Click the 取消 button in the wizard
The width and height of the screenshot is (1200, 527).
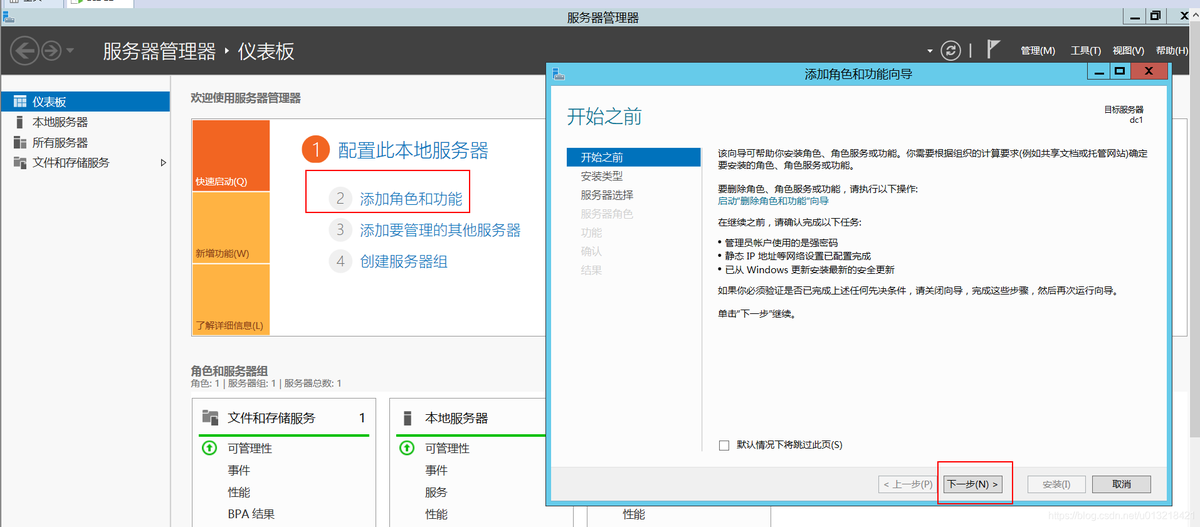[1121, 484]
